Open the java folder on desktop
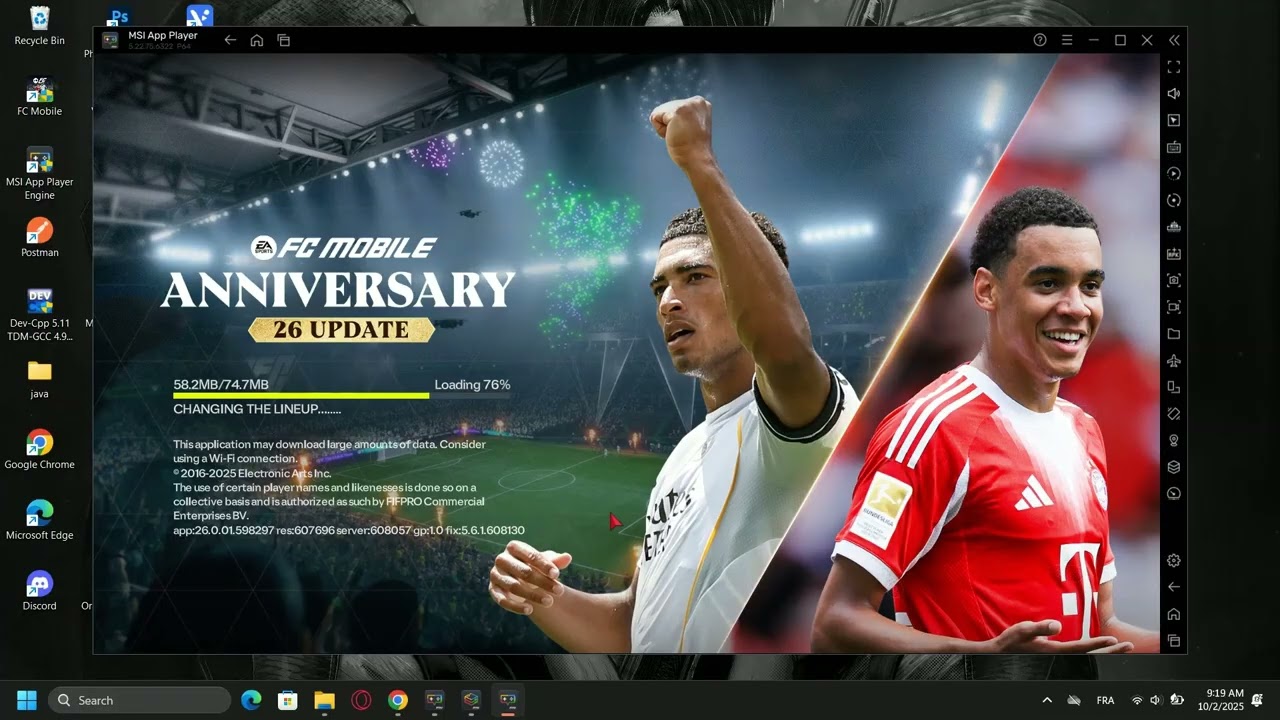The image size is (1280, 720). pos(40,379)
